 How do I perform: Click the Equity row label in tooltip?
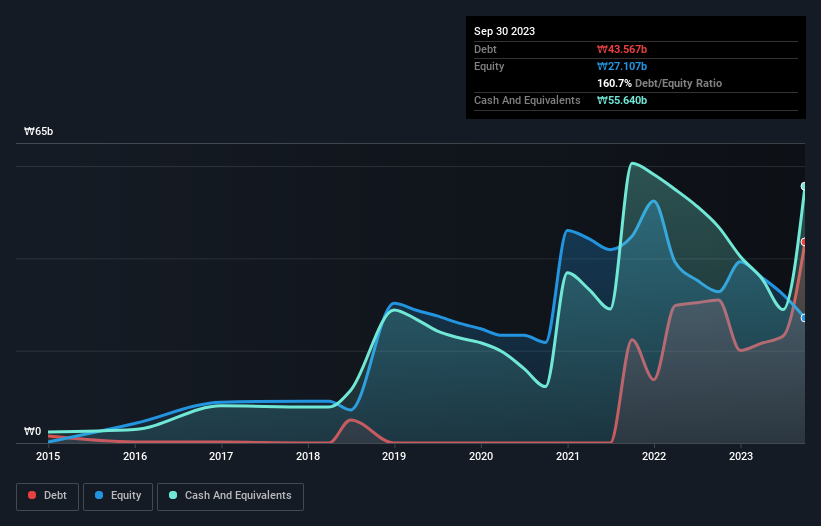(489, 66)
